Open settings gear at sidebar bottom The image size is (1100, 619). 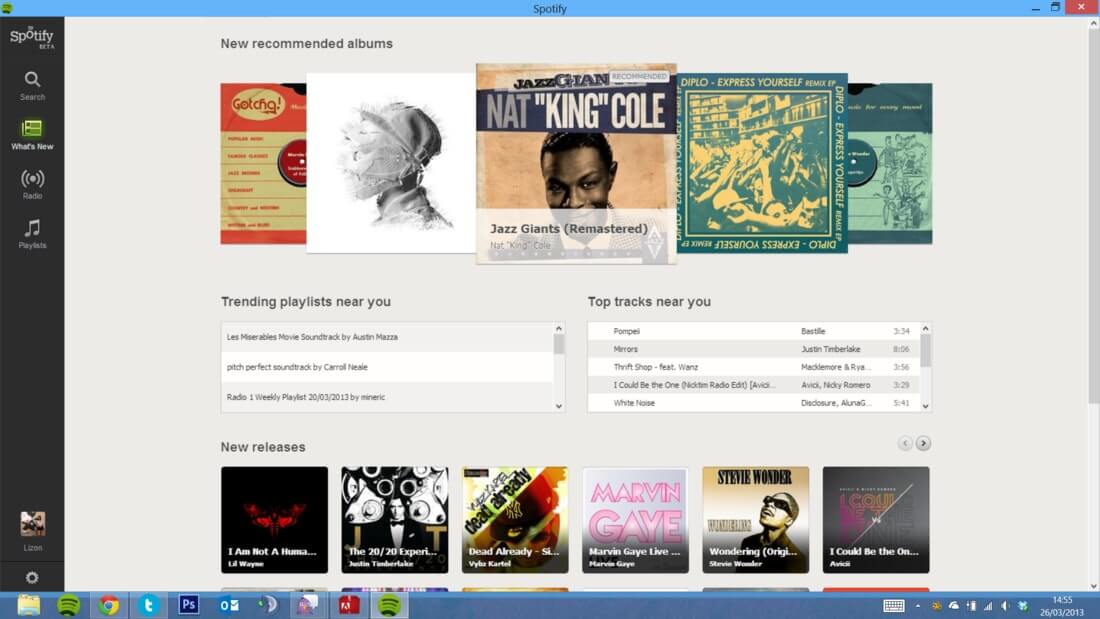[x=32, y=578]
